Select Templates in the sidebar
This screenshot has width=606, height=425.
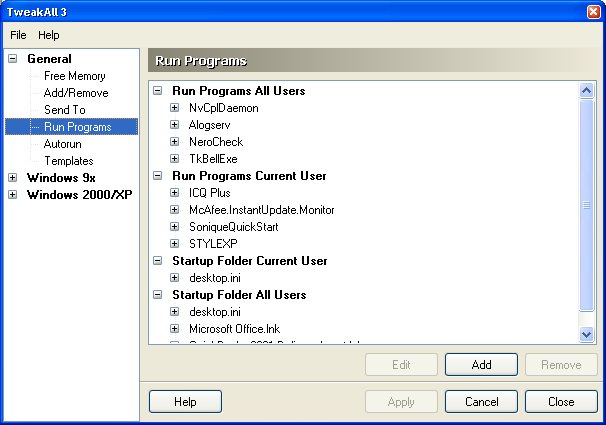(69, 161)
